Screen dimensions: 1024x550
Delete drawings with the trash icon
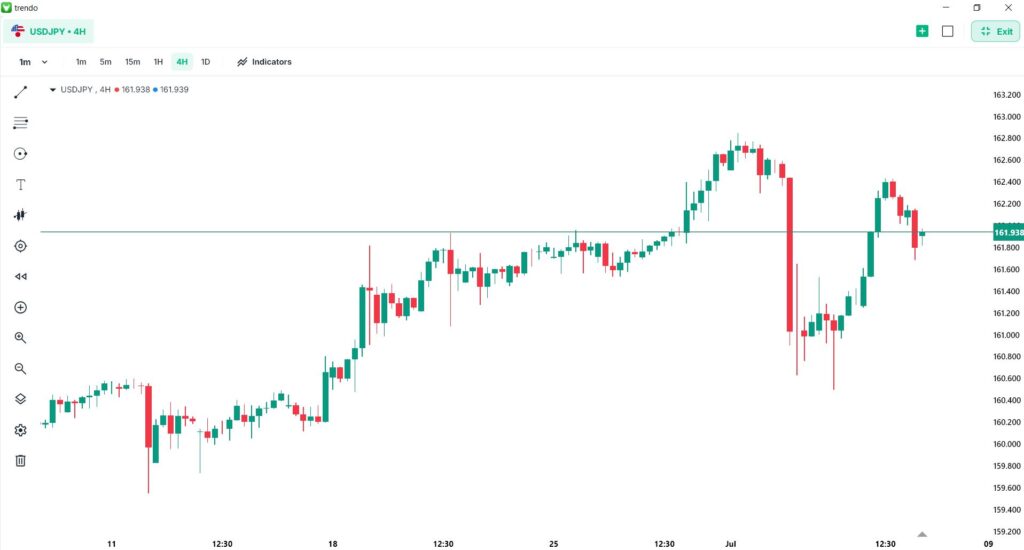20,461
